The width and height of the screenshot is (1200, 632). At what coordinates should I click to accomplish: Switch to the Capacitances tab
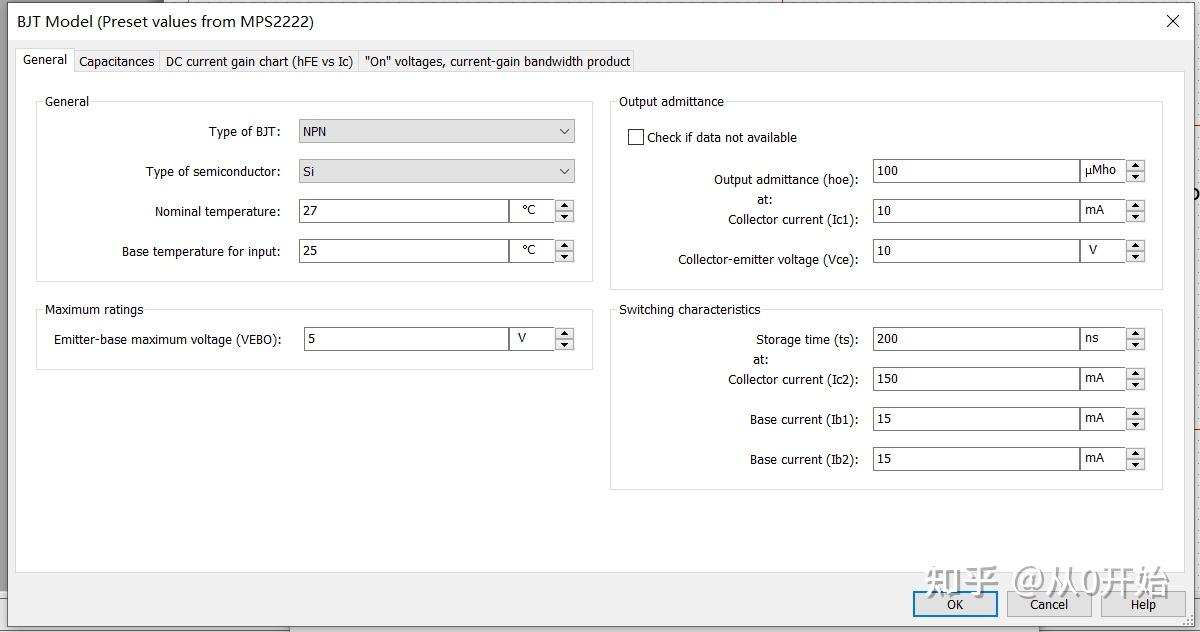(x=117, y=61)
